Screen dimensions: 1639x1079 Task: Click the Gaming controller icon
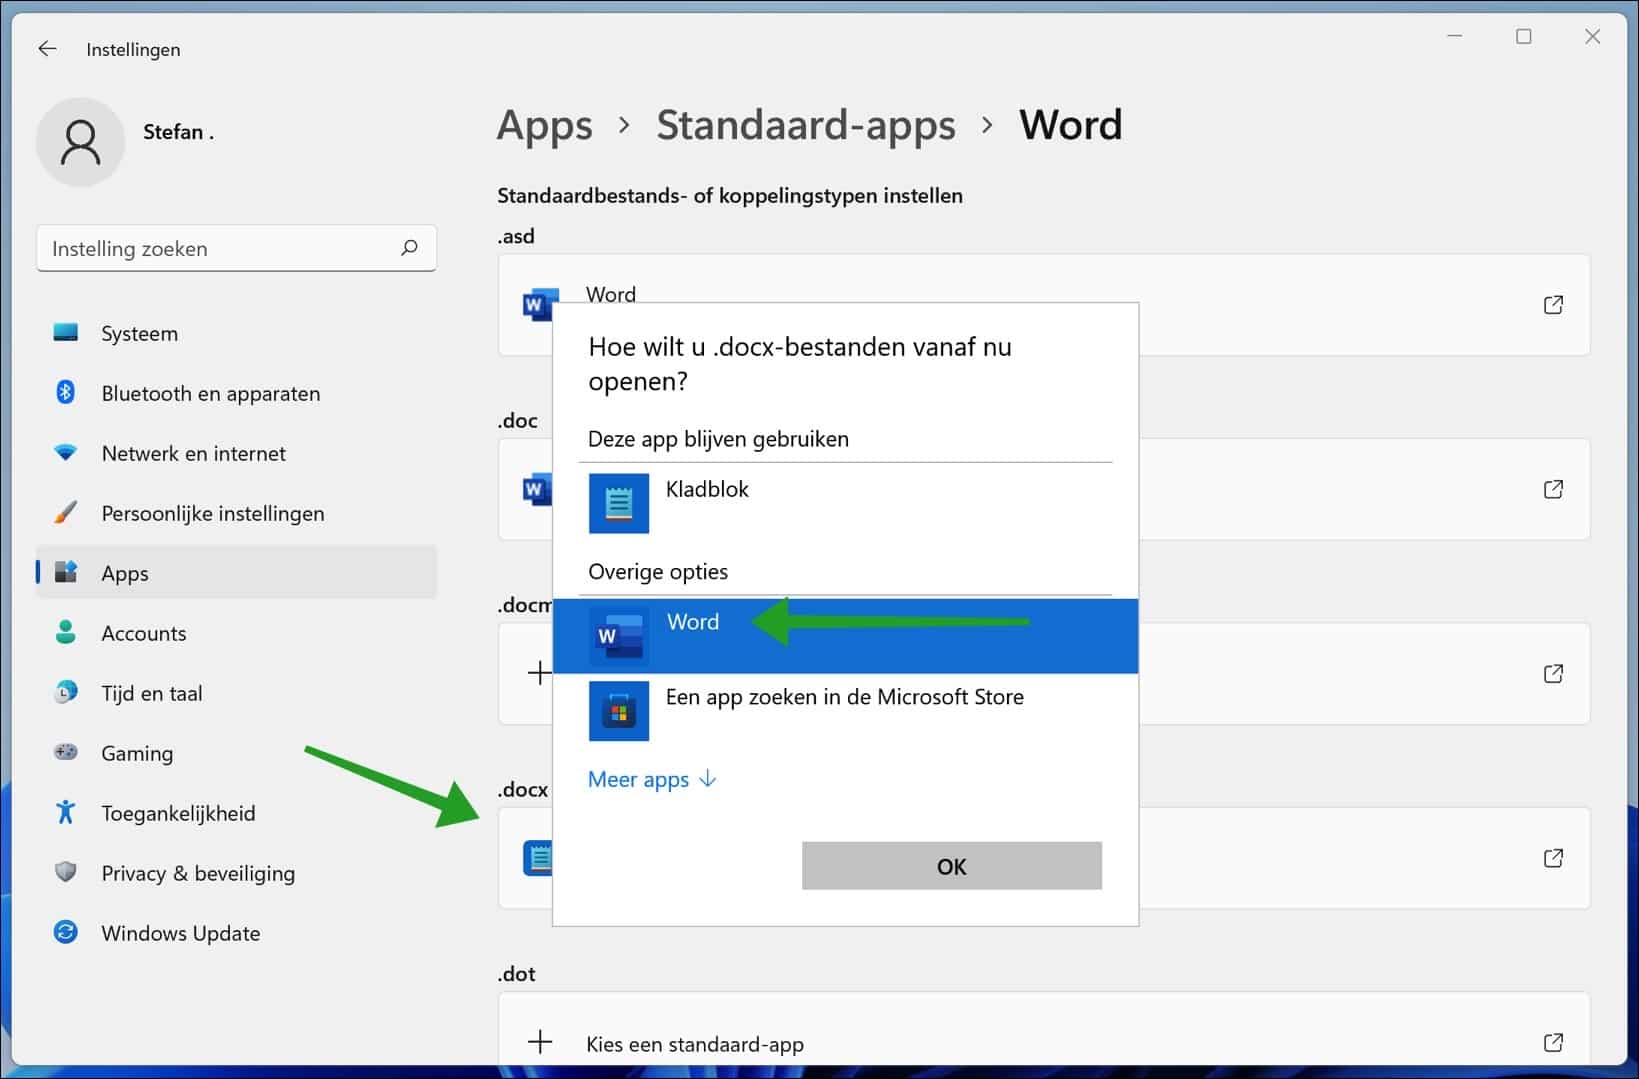pyautogui.click(x=65, y=752)
